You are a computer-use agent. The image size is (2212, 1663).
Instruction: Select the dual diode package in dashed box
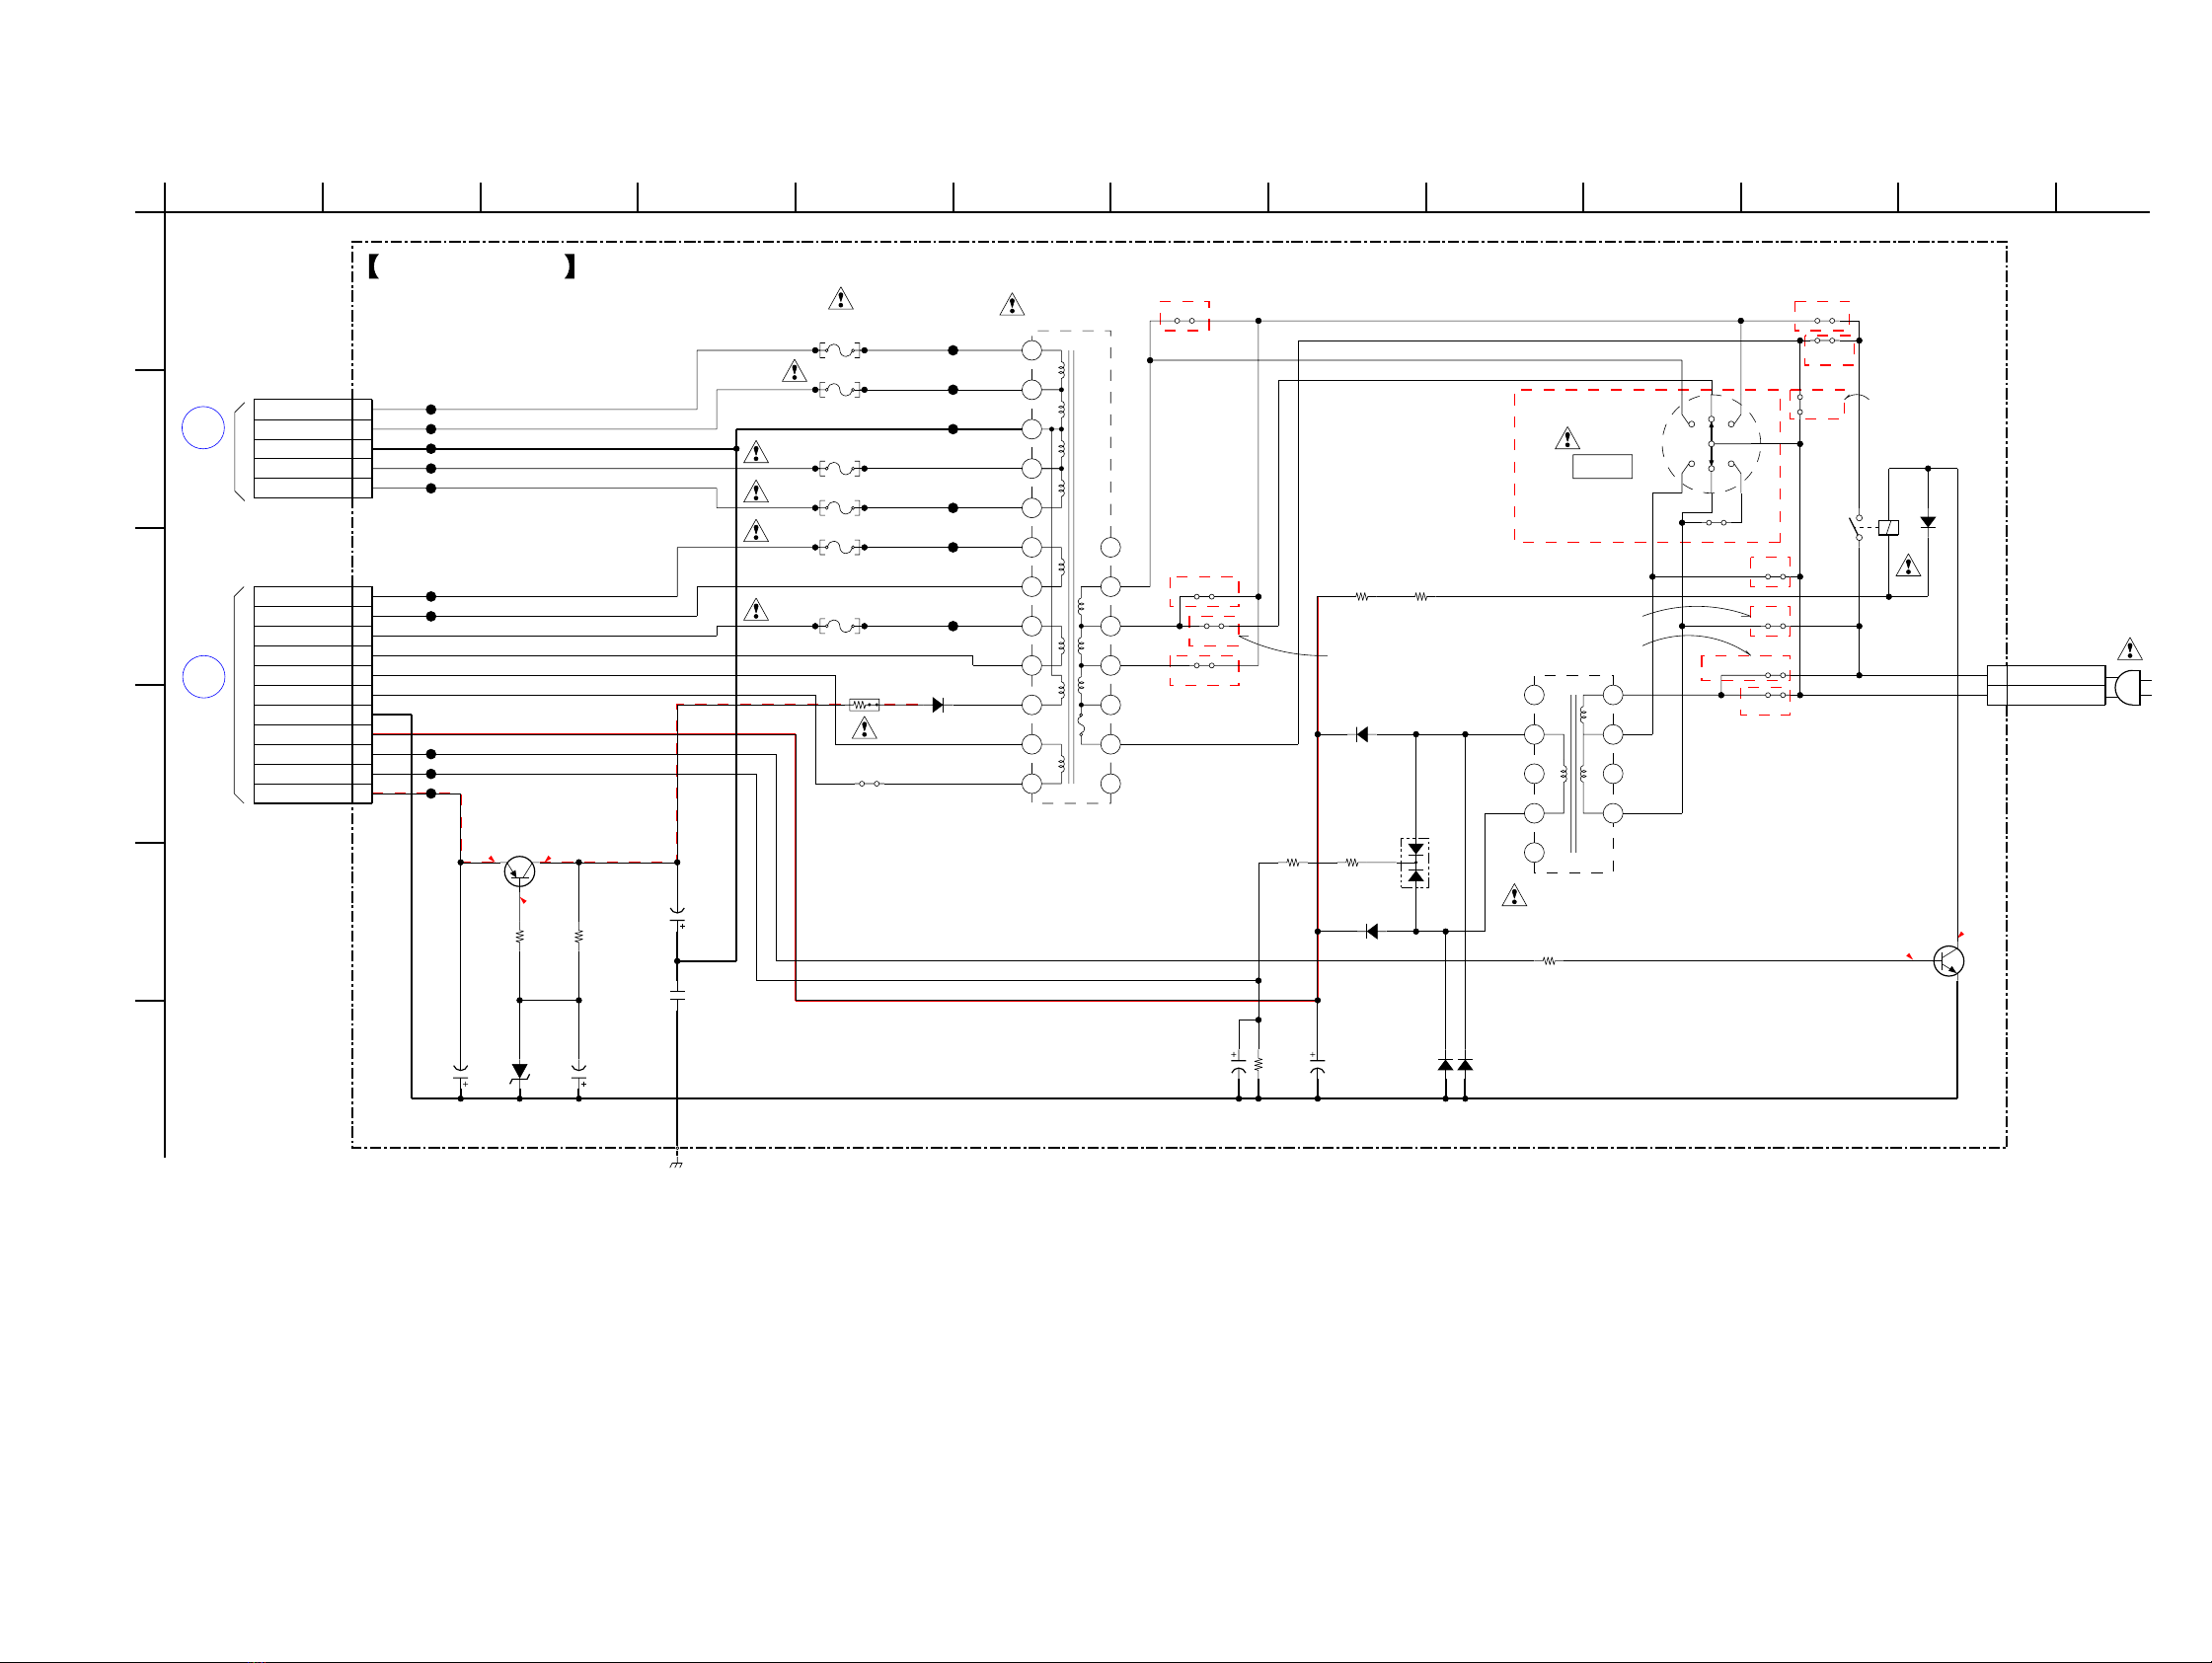pos(1415,863)
